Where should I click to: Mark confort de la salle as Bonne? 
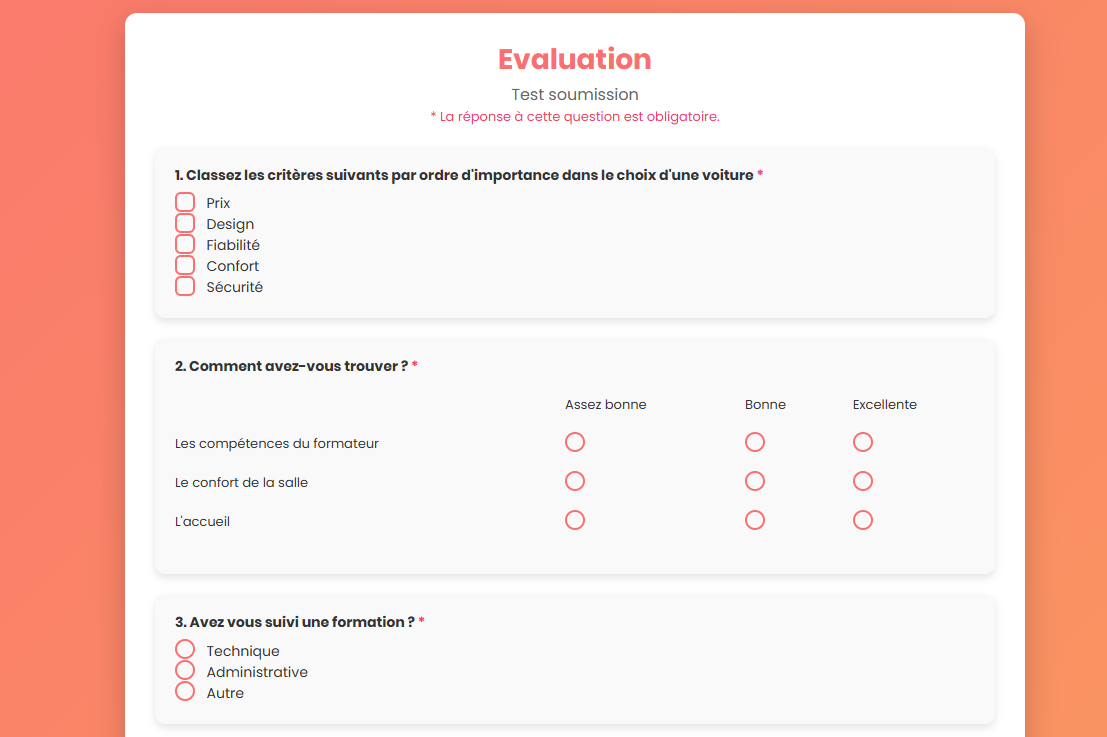pos(755,481)
